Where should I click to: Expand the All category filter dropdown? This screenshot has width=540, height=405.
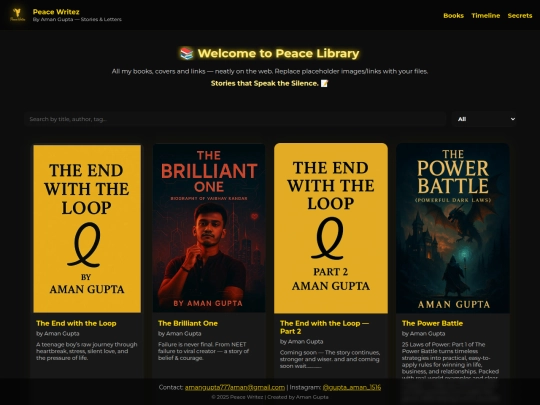484,119
